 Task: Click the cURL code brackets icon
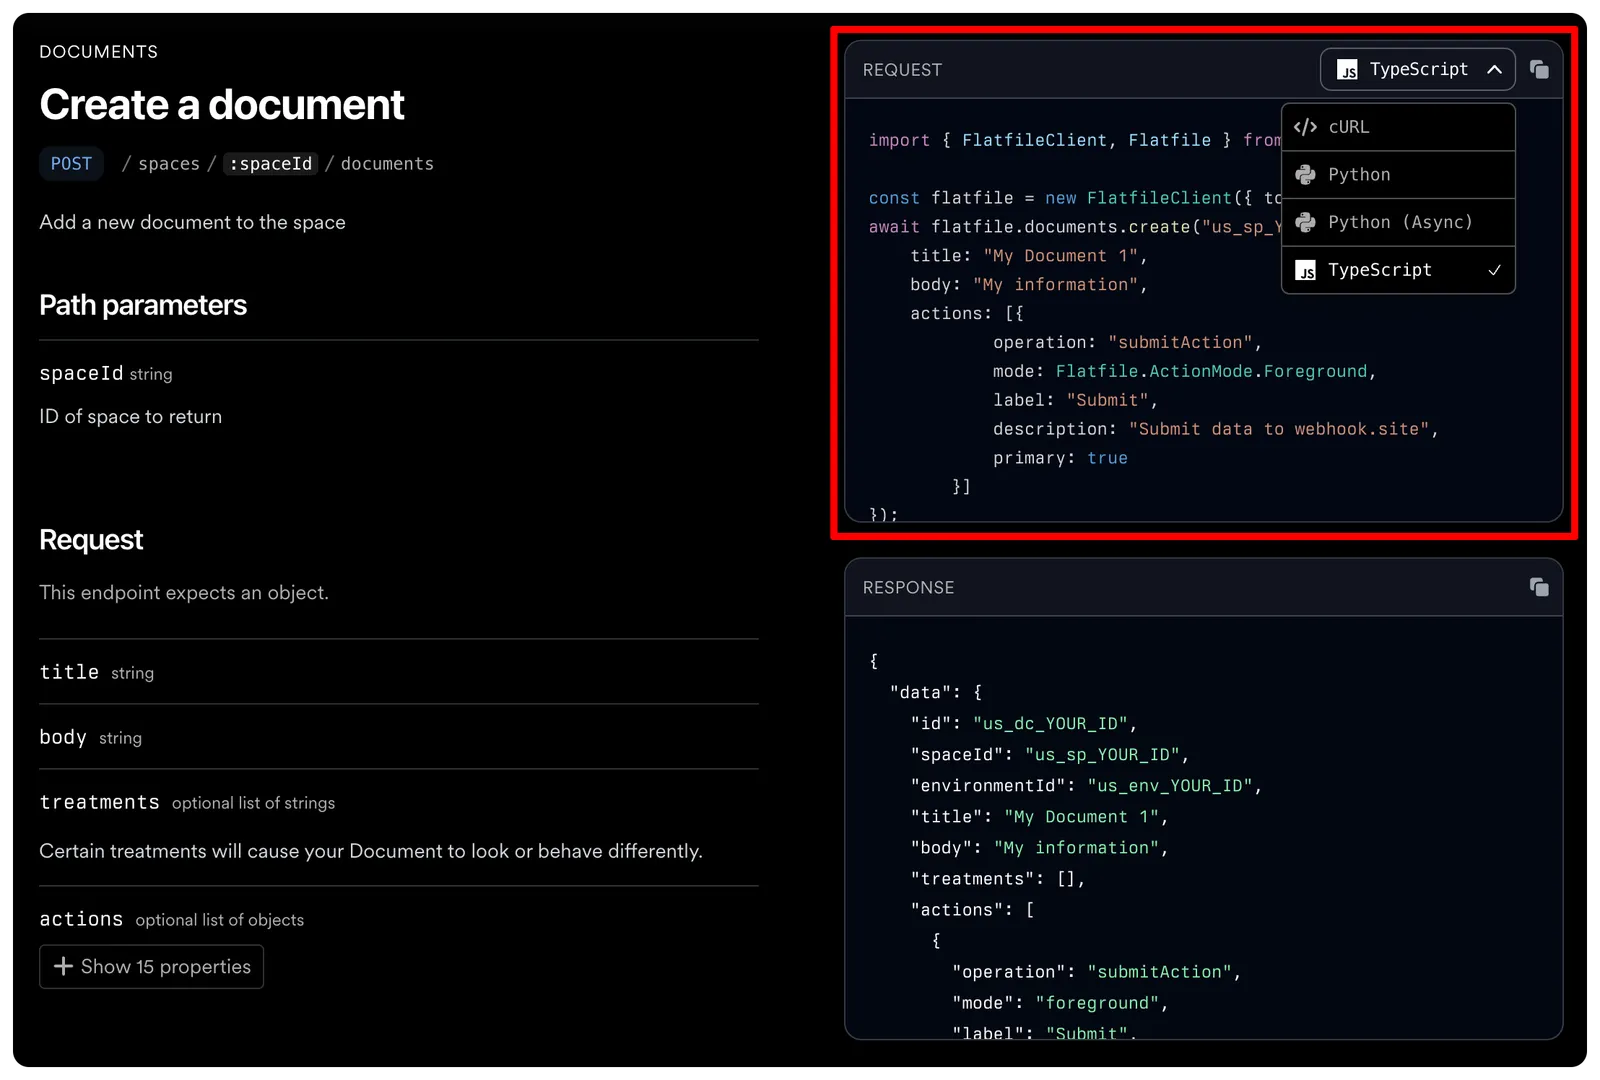click(1305, 127)
